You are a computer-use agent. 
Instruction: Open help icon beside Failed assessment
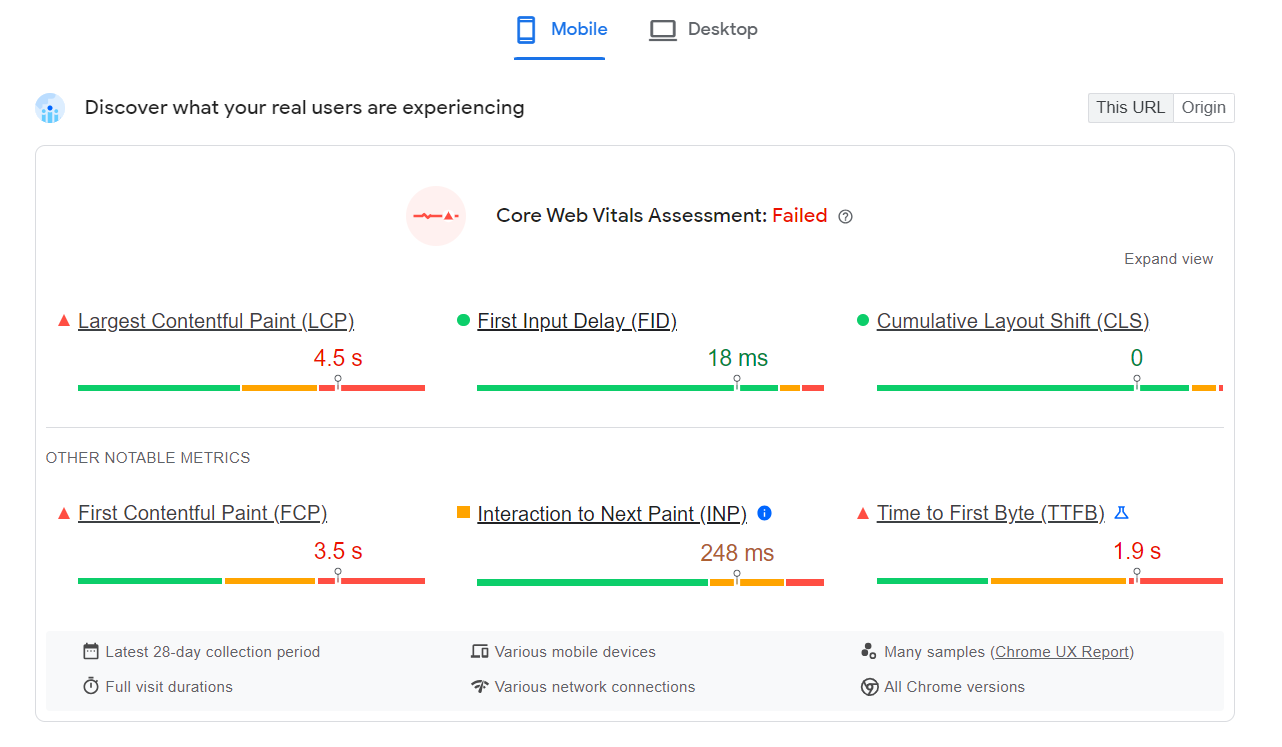[x=845, y=217]
